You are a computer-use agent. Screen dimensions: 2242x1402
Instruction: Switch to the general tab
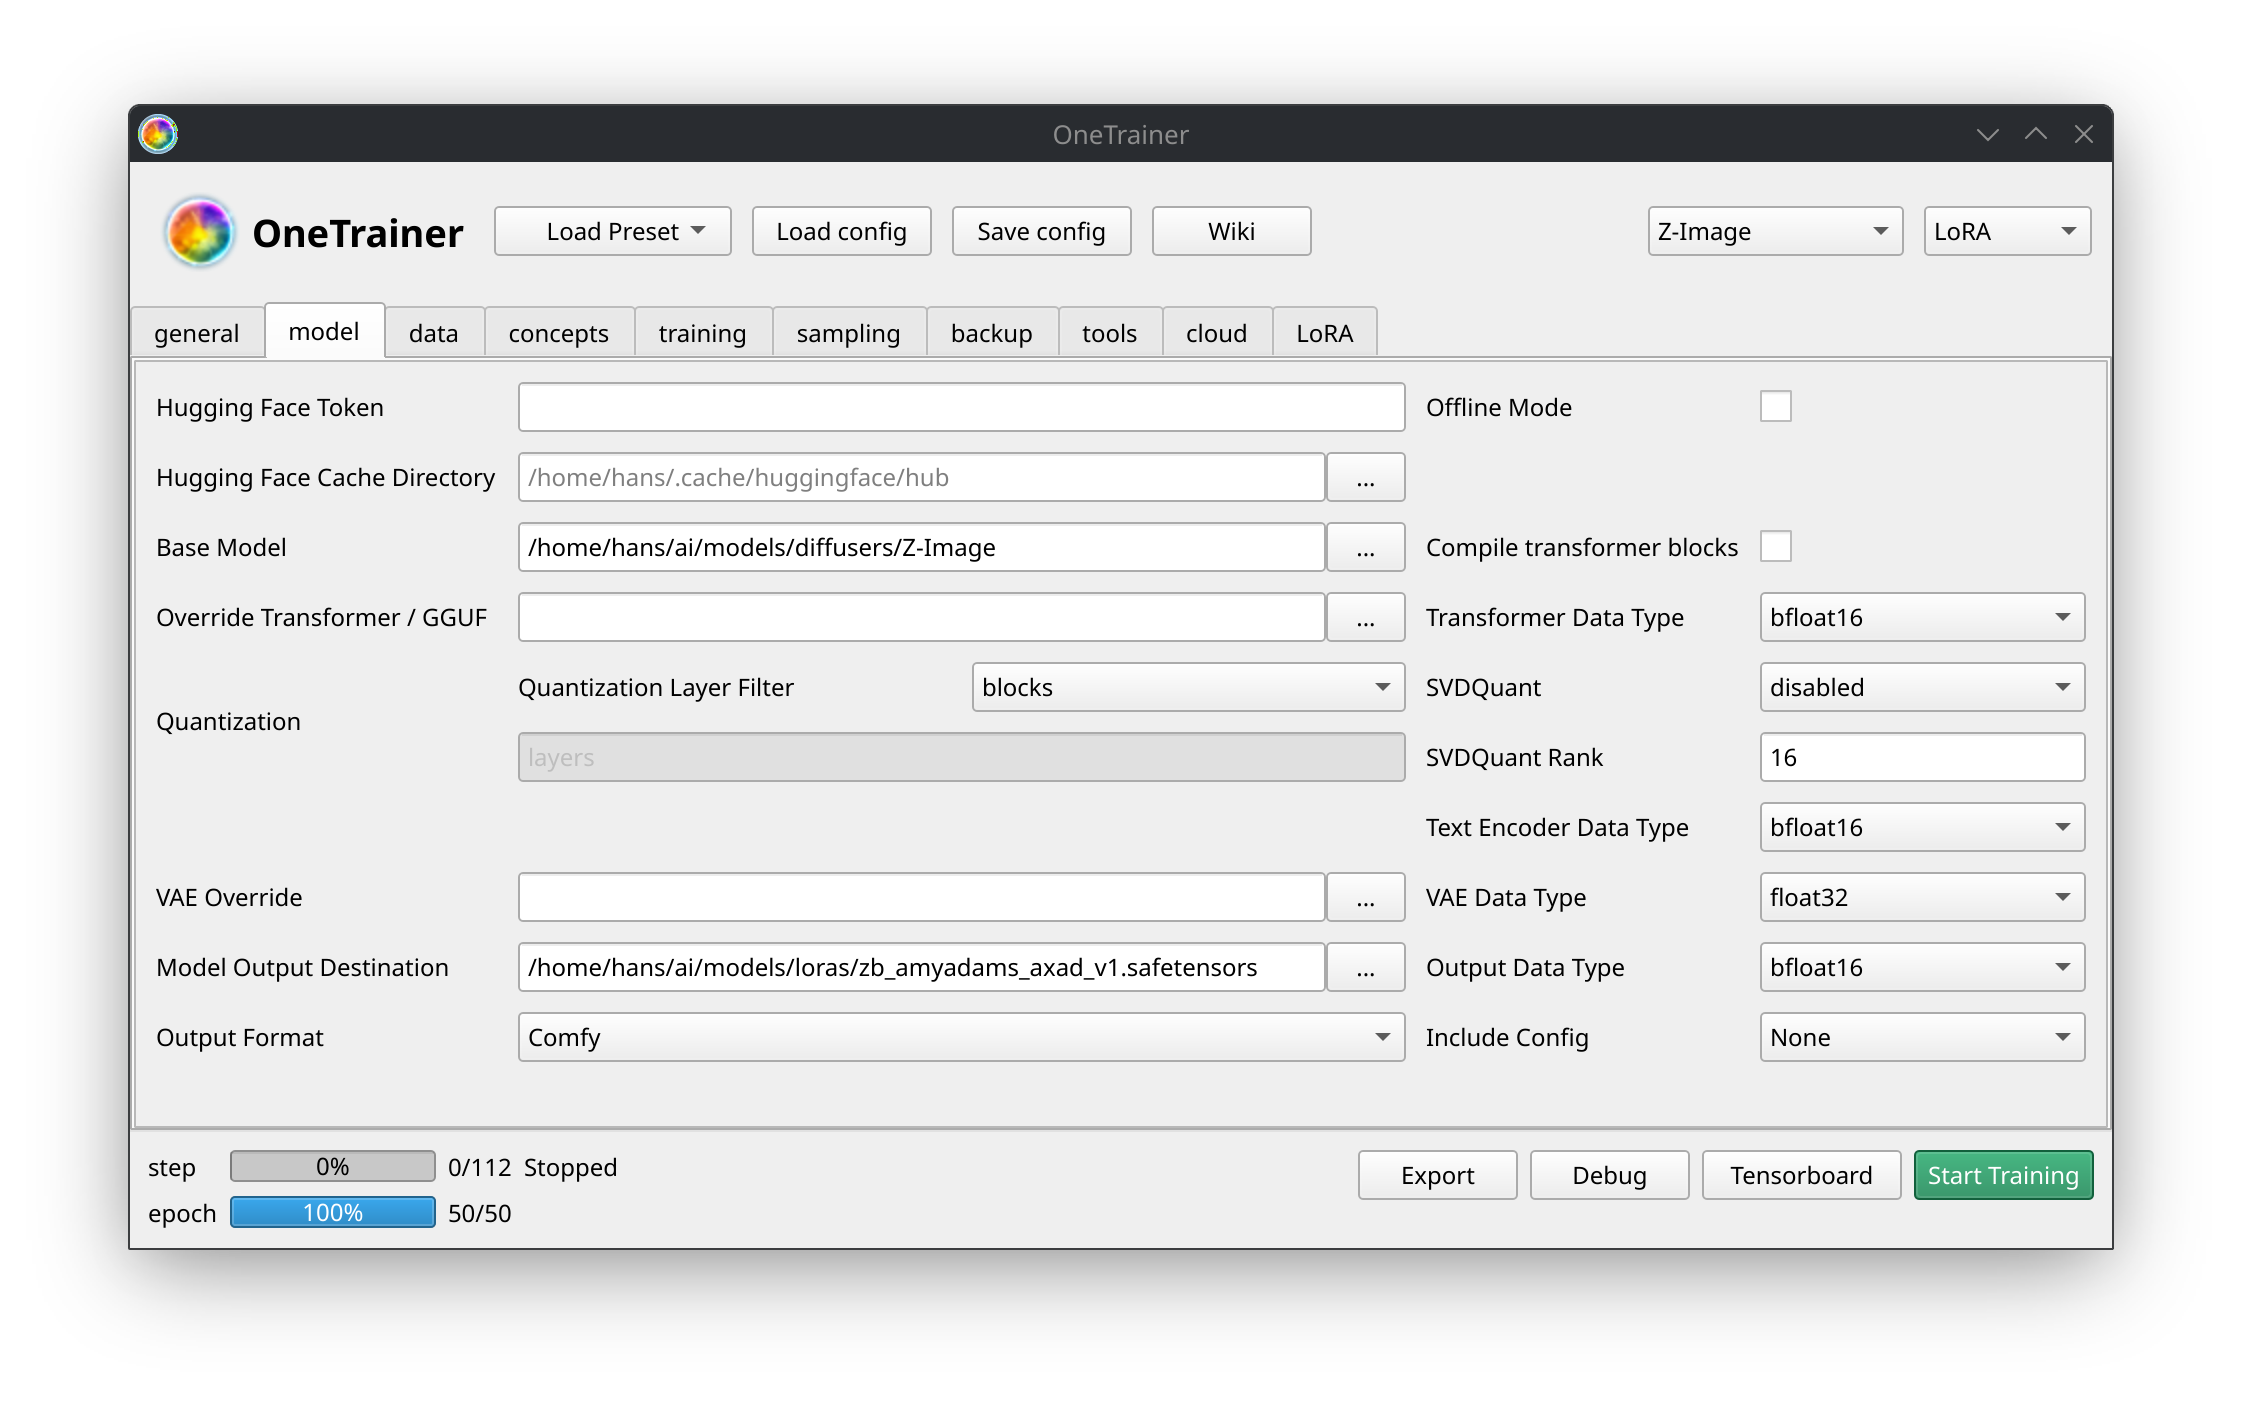click(197, 333)
